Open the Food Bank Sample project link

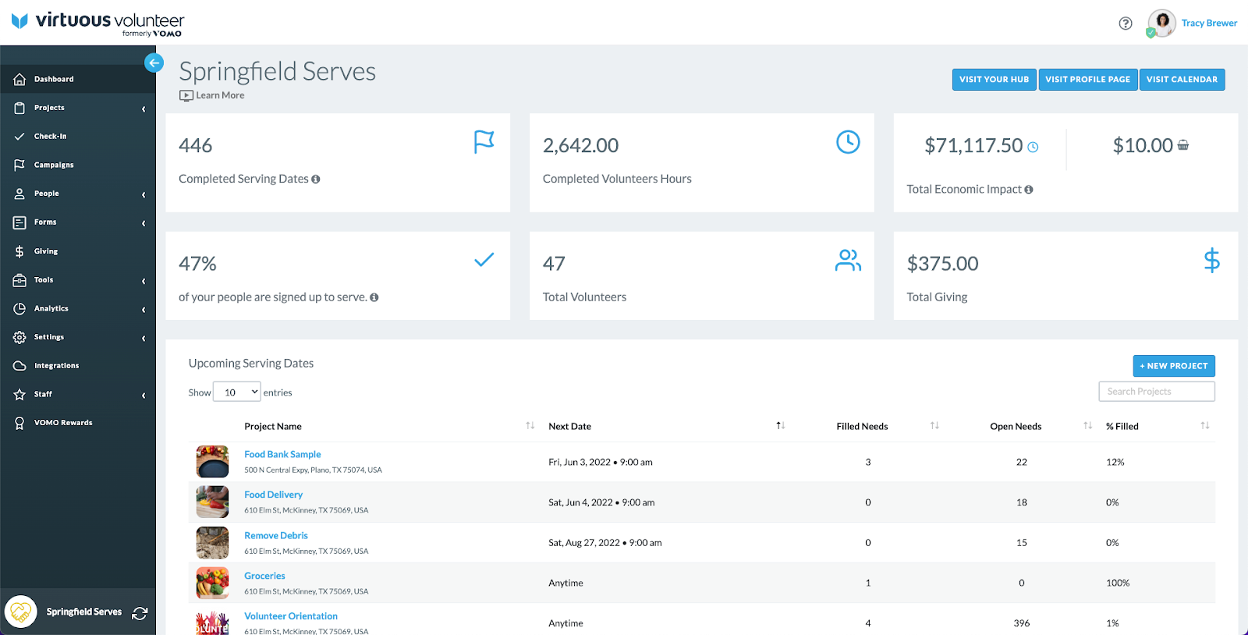tap(283, 454)
